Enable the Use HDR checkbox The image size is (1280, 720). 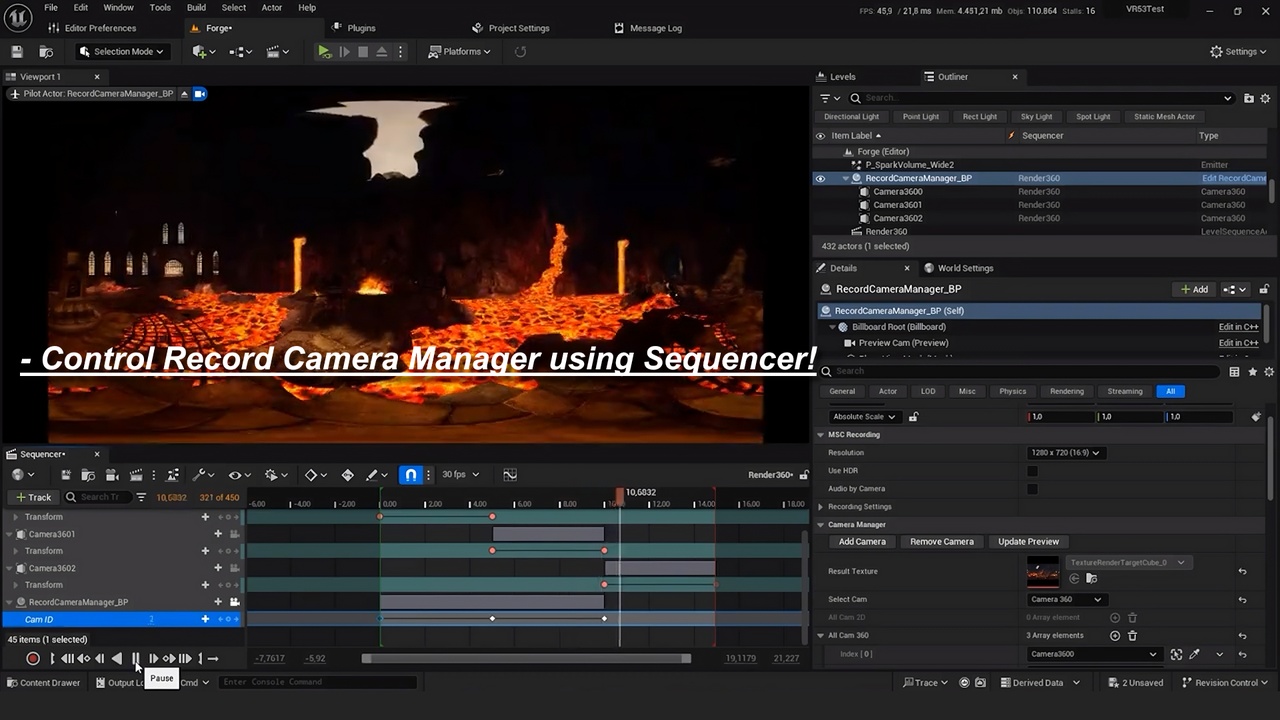1032,471
